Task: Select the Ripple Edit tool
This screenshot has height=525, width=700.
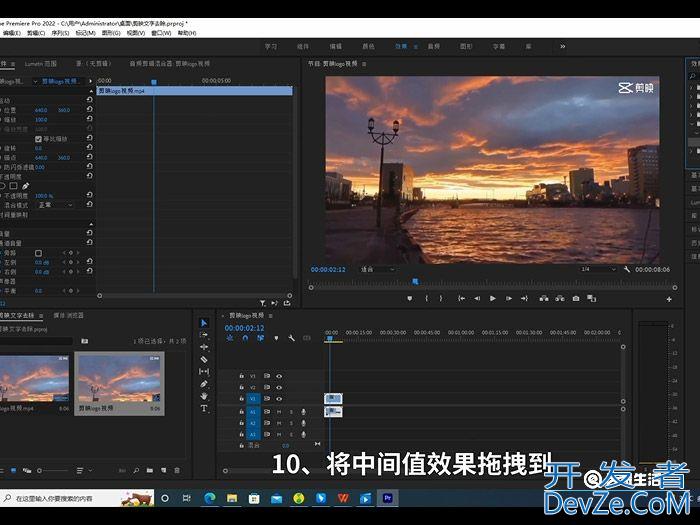Action: (204, 347)
